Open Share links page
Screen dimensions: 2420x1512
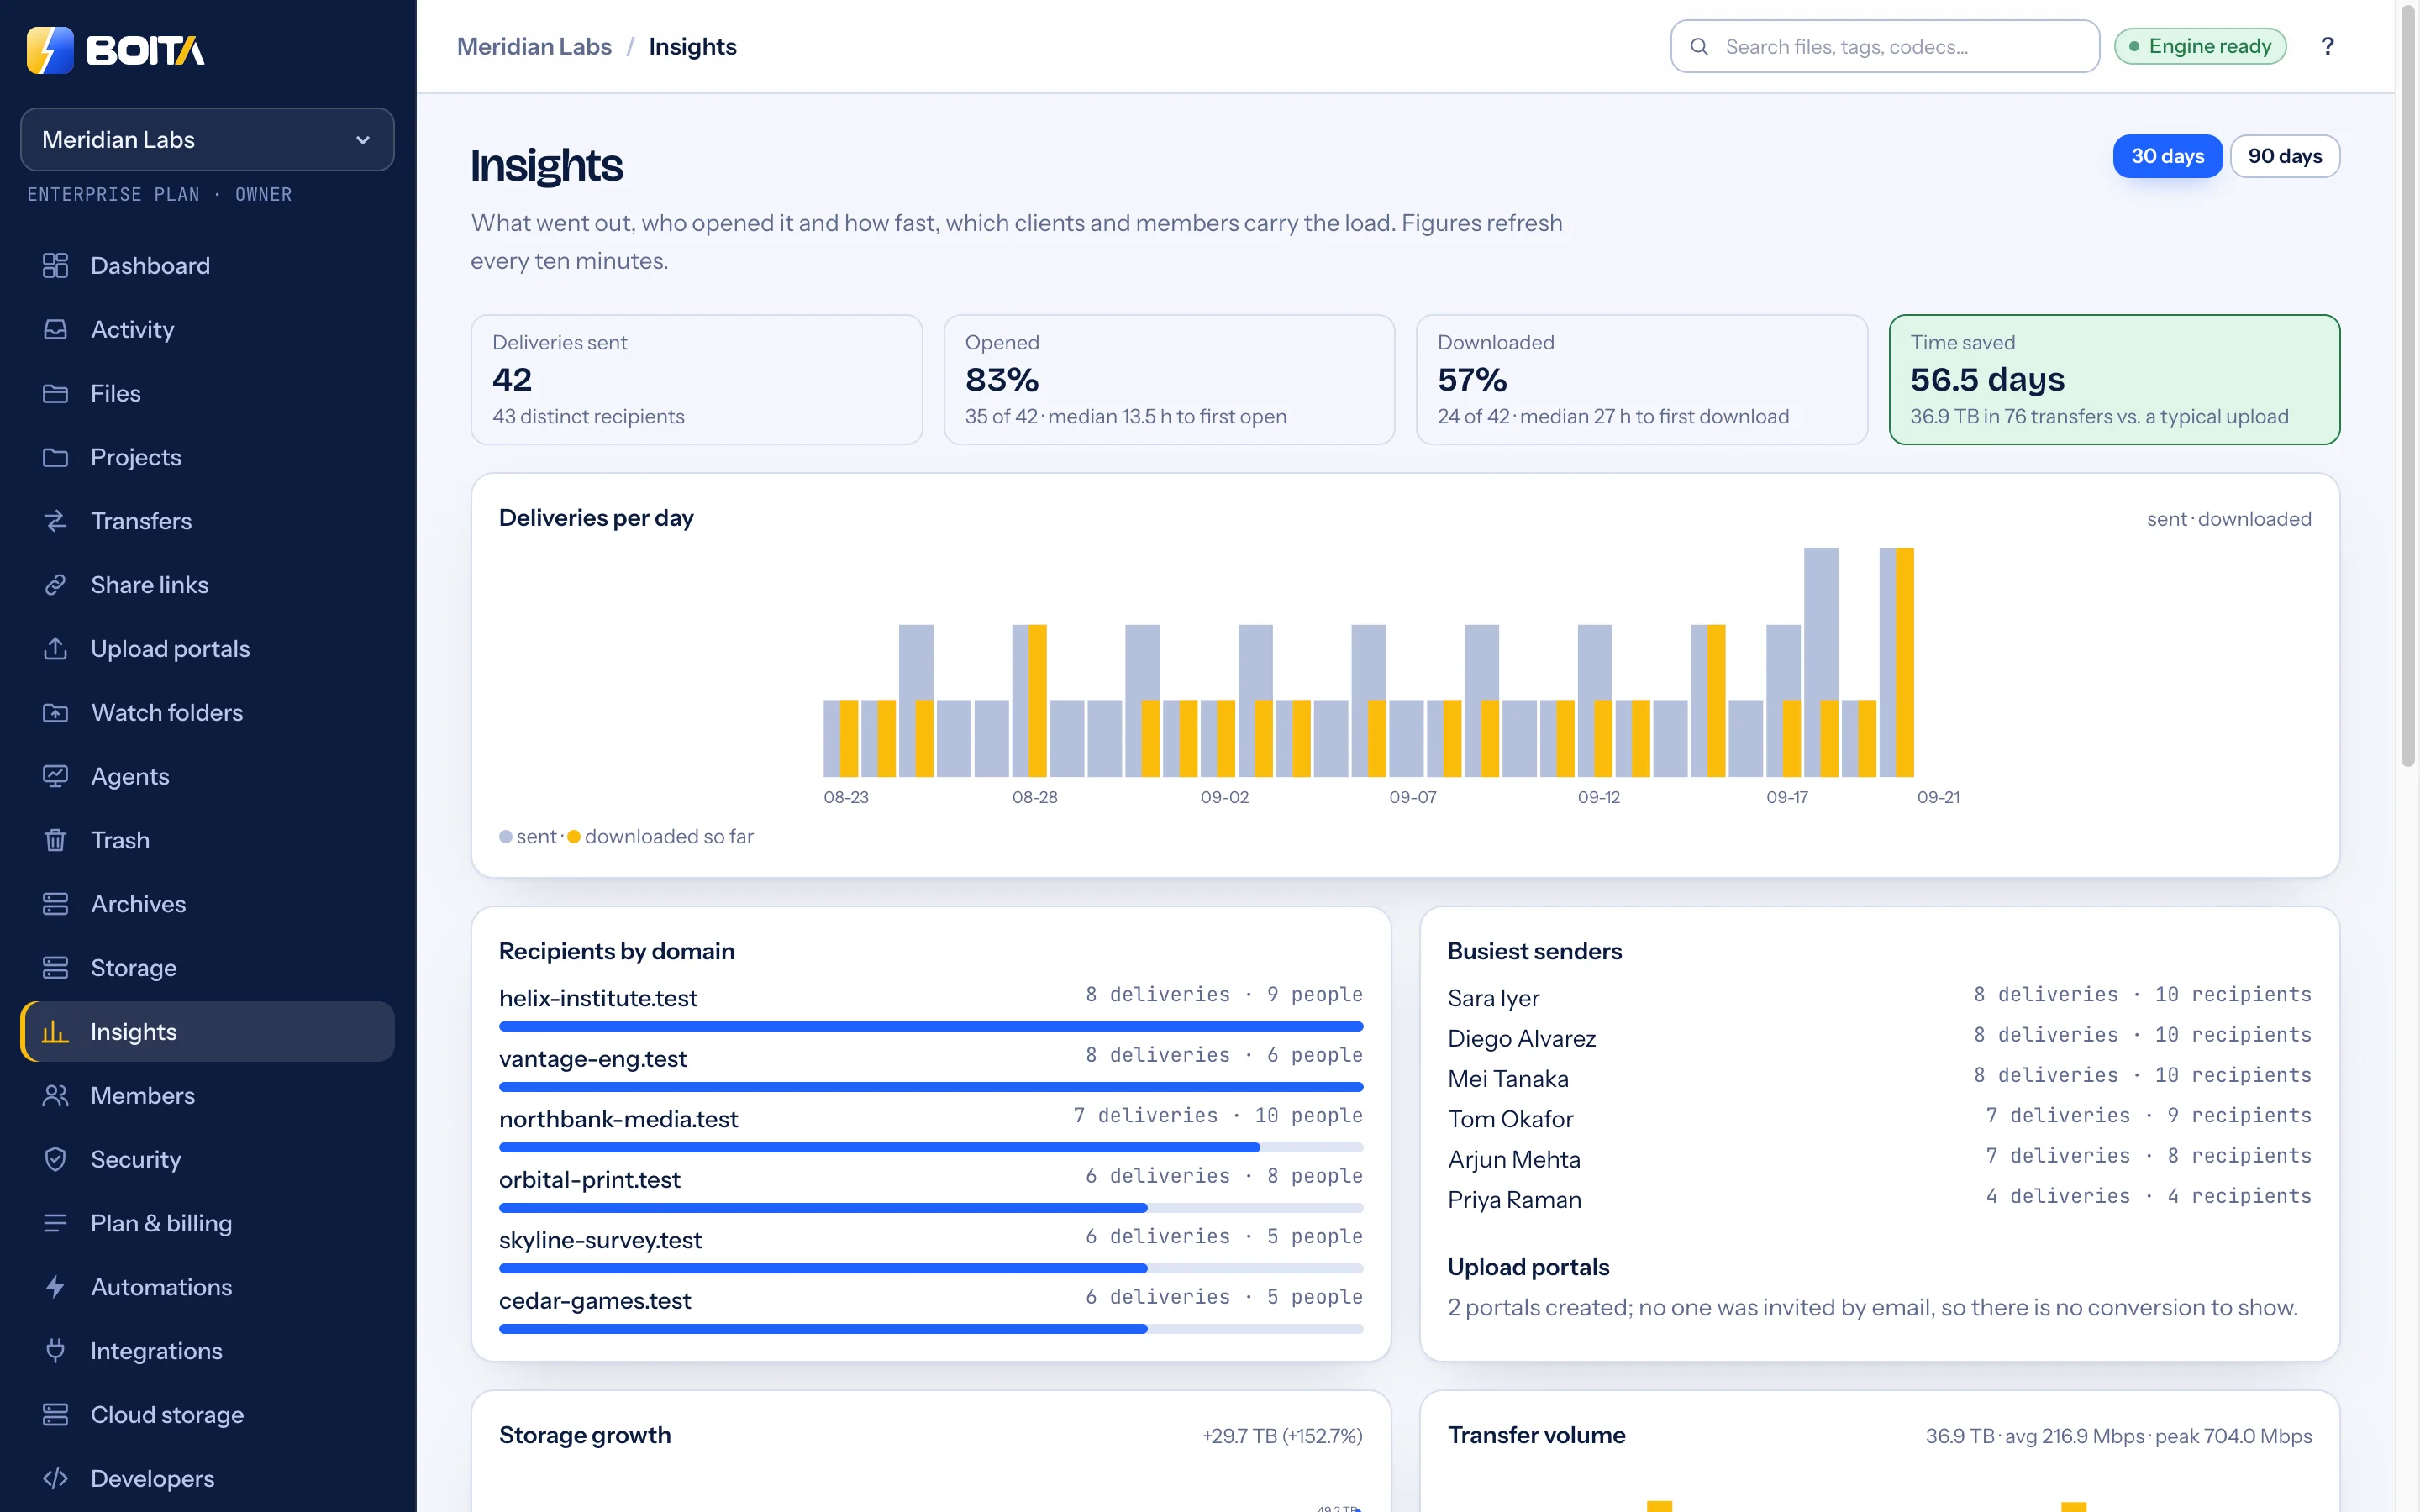[x=207, y=585]
